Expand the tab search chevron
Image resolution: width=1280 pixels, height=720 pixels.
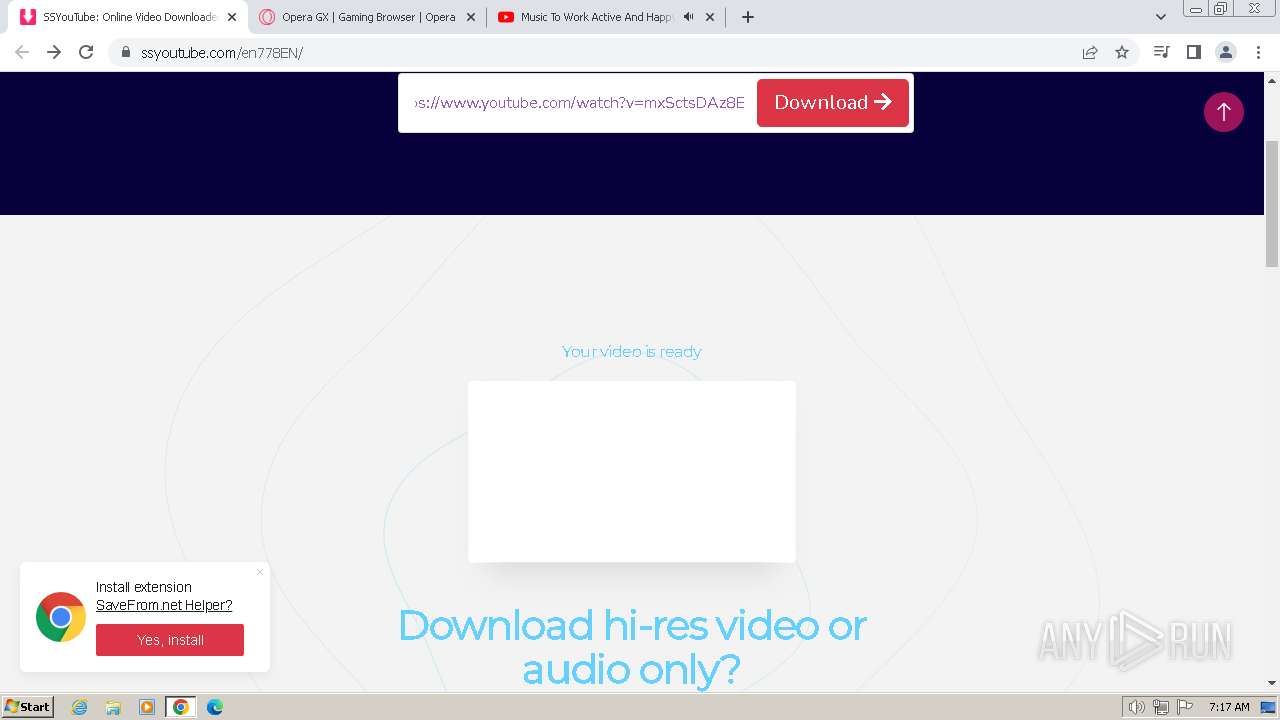click(1160, 17)
